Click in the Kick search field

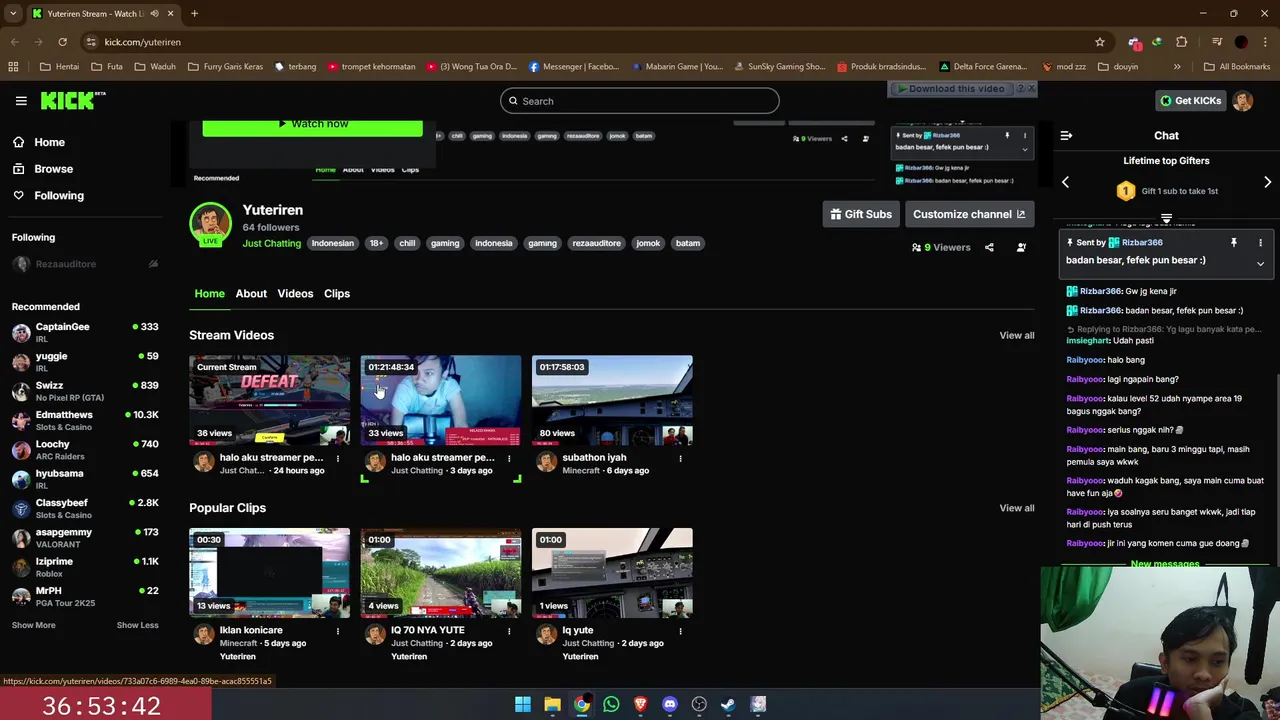pyautogui.click(x=640, y=101)
